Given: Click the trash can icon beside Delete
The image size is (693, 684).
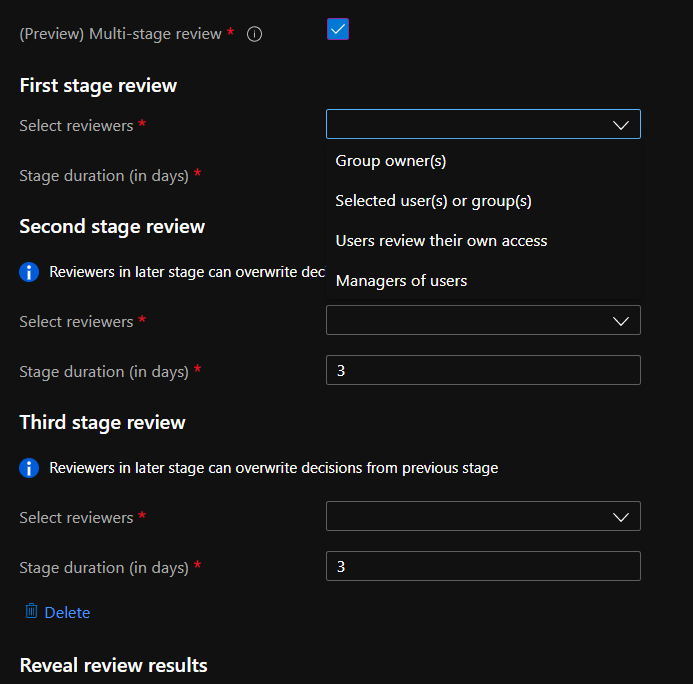Looking at the screenshot, I should 31,611.
